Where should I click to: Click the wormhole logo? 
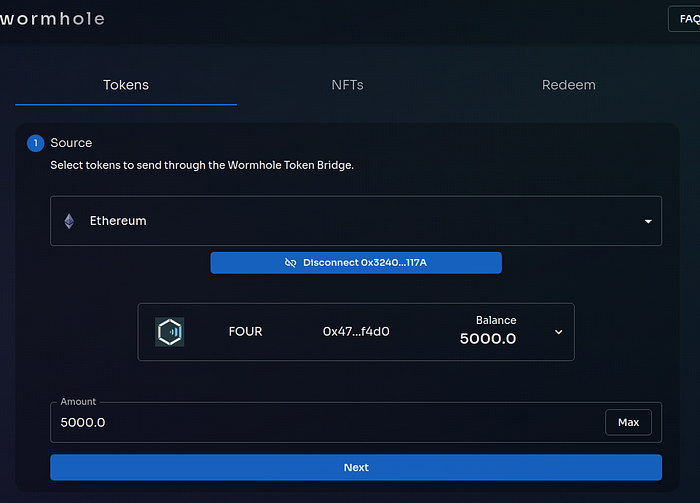[x=52, y=19]
